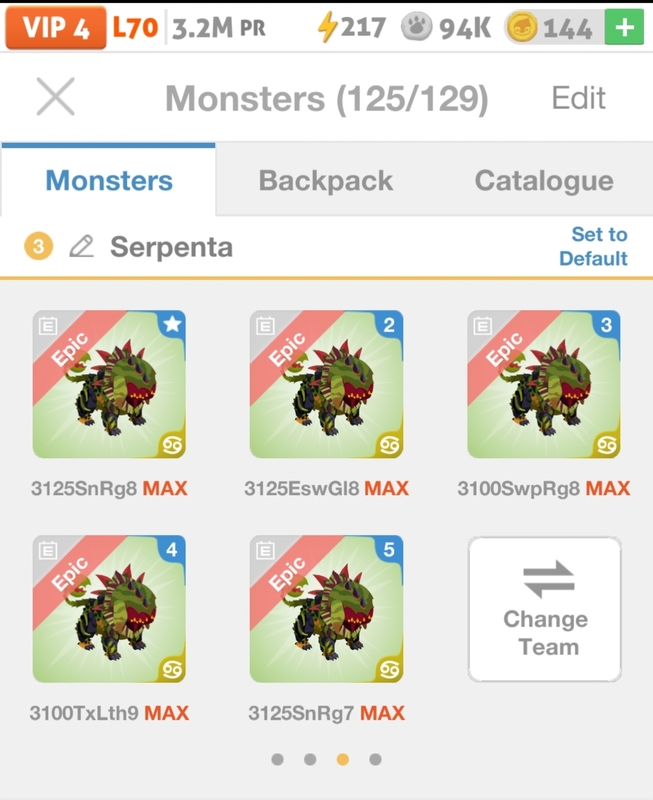653x800 pixels.
Task: Open the VIP 4 badge
Action: click(56, 28)
